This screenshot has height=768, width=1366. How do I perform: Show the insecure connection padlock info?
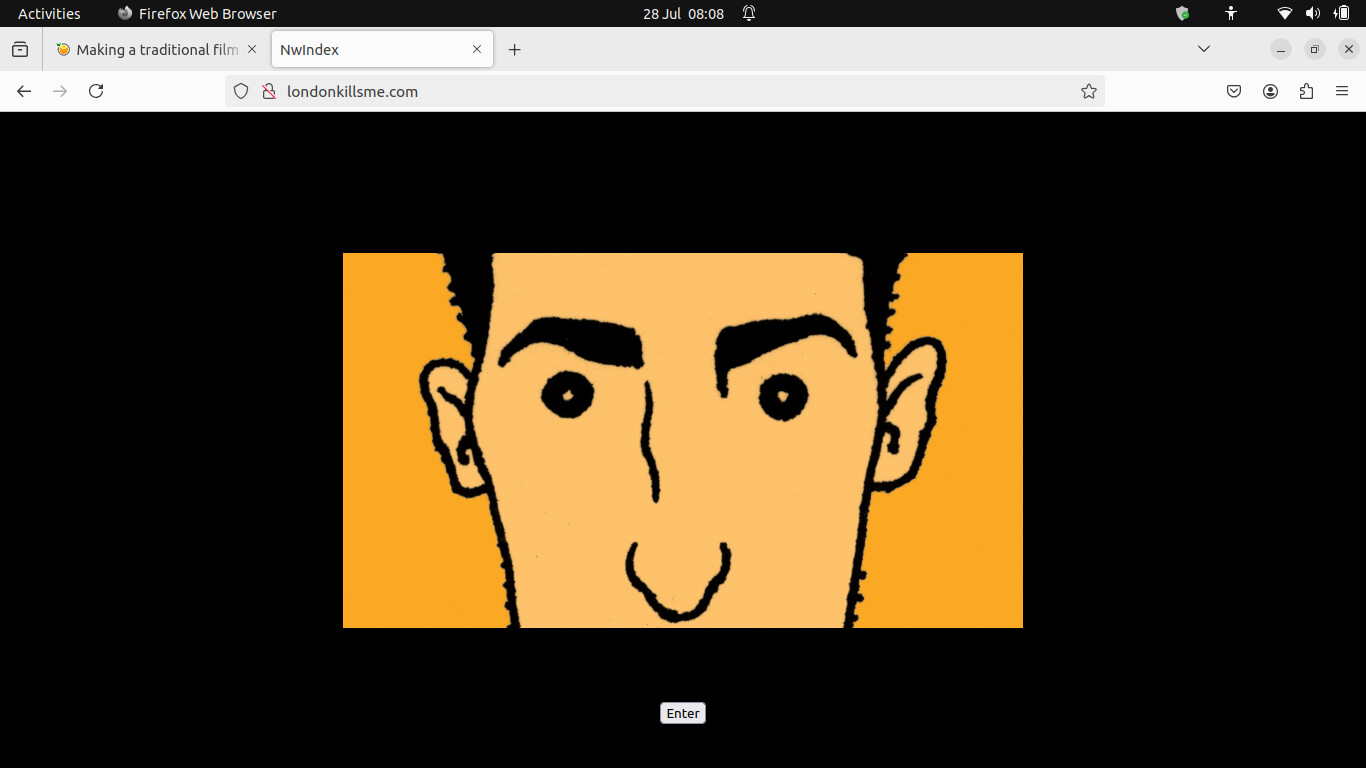[x=268, y=91]
